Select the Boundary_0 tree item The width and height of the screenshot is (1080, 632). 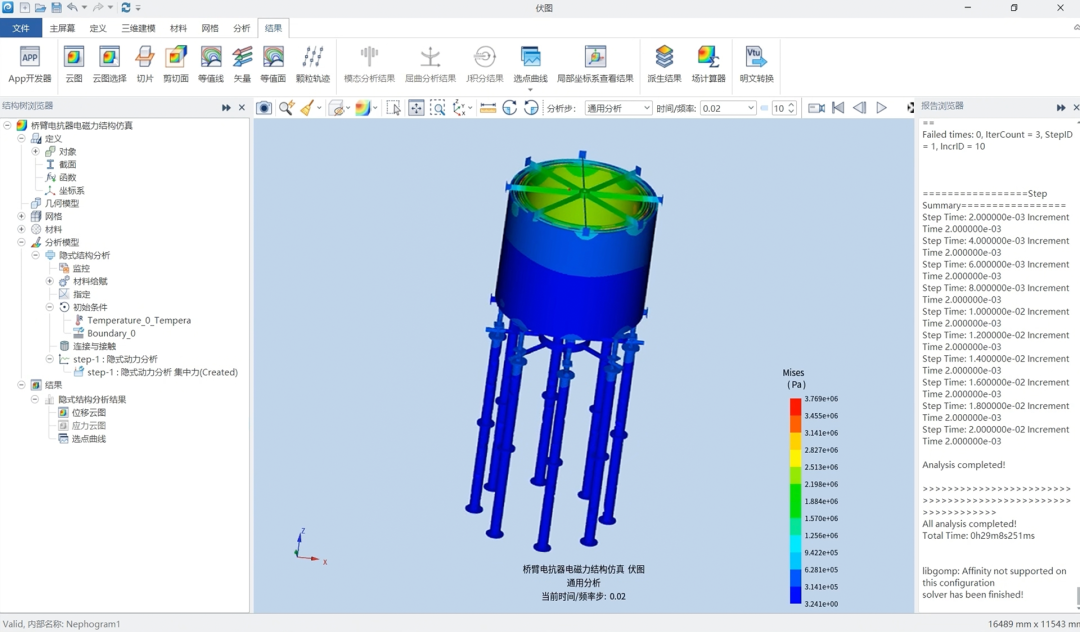110,334
